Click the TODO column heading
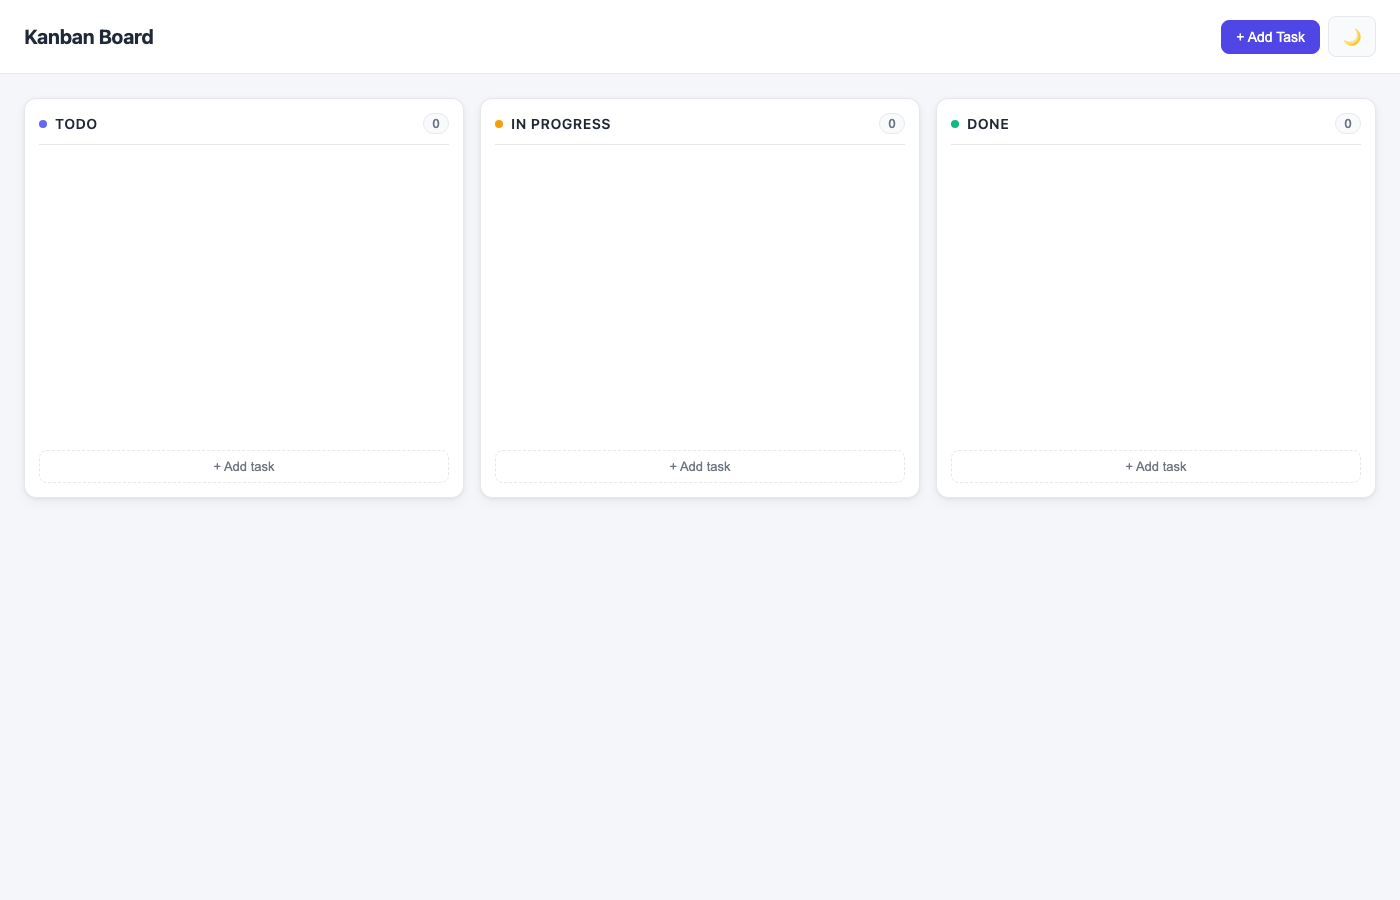1400x900 pixels. [x=76, y=124]
